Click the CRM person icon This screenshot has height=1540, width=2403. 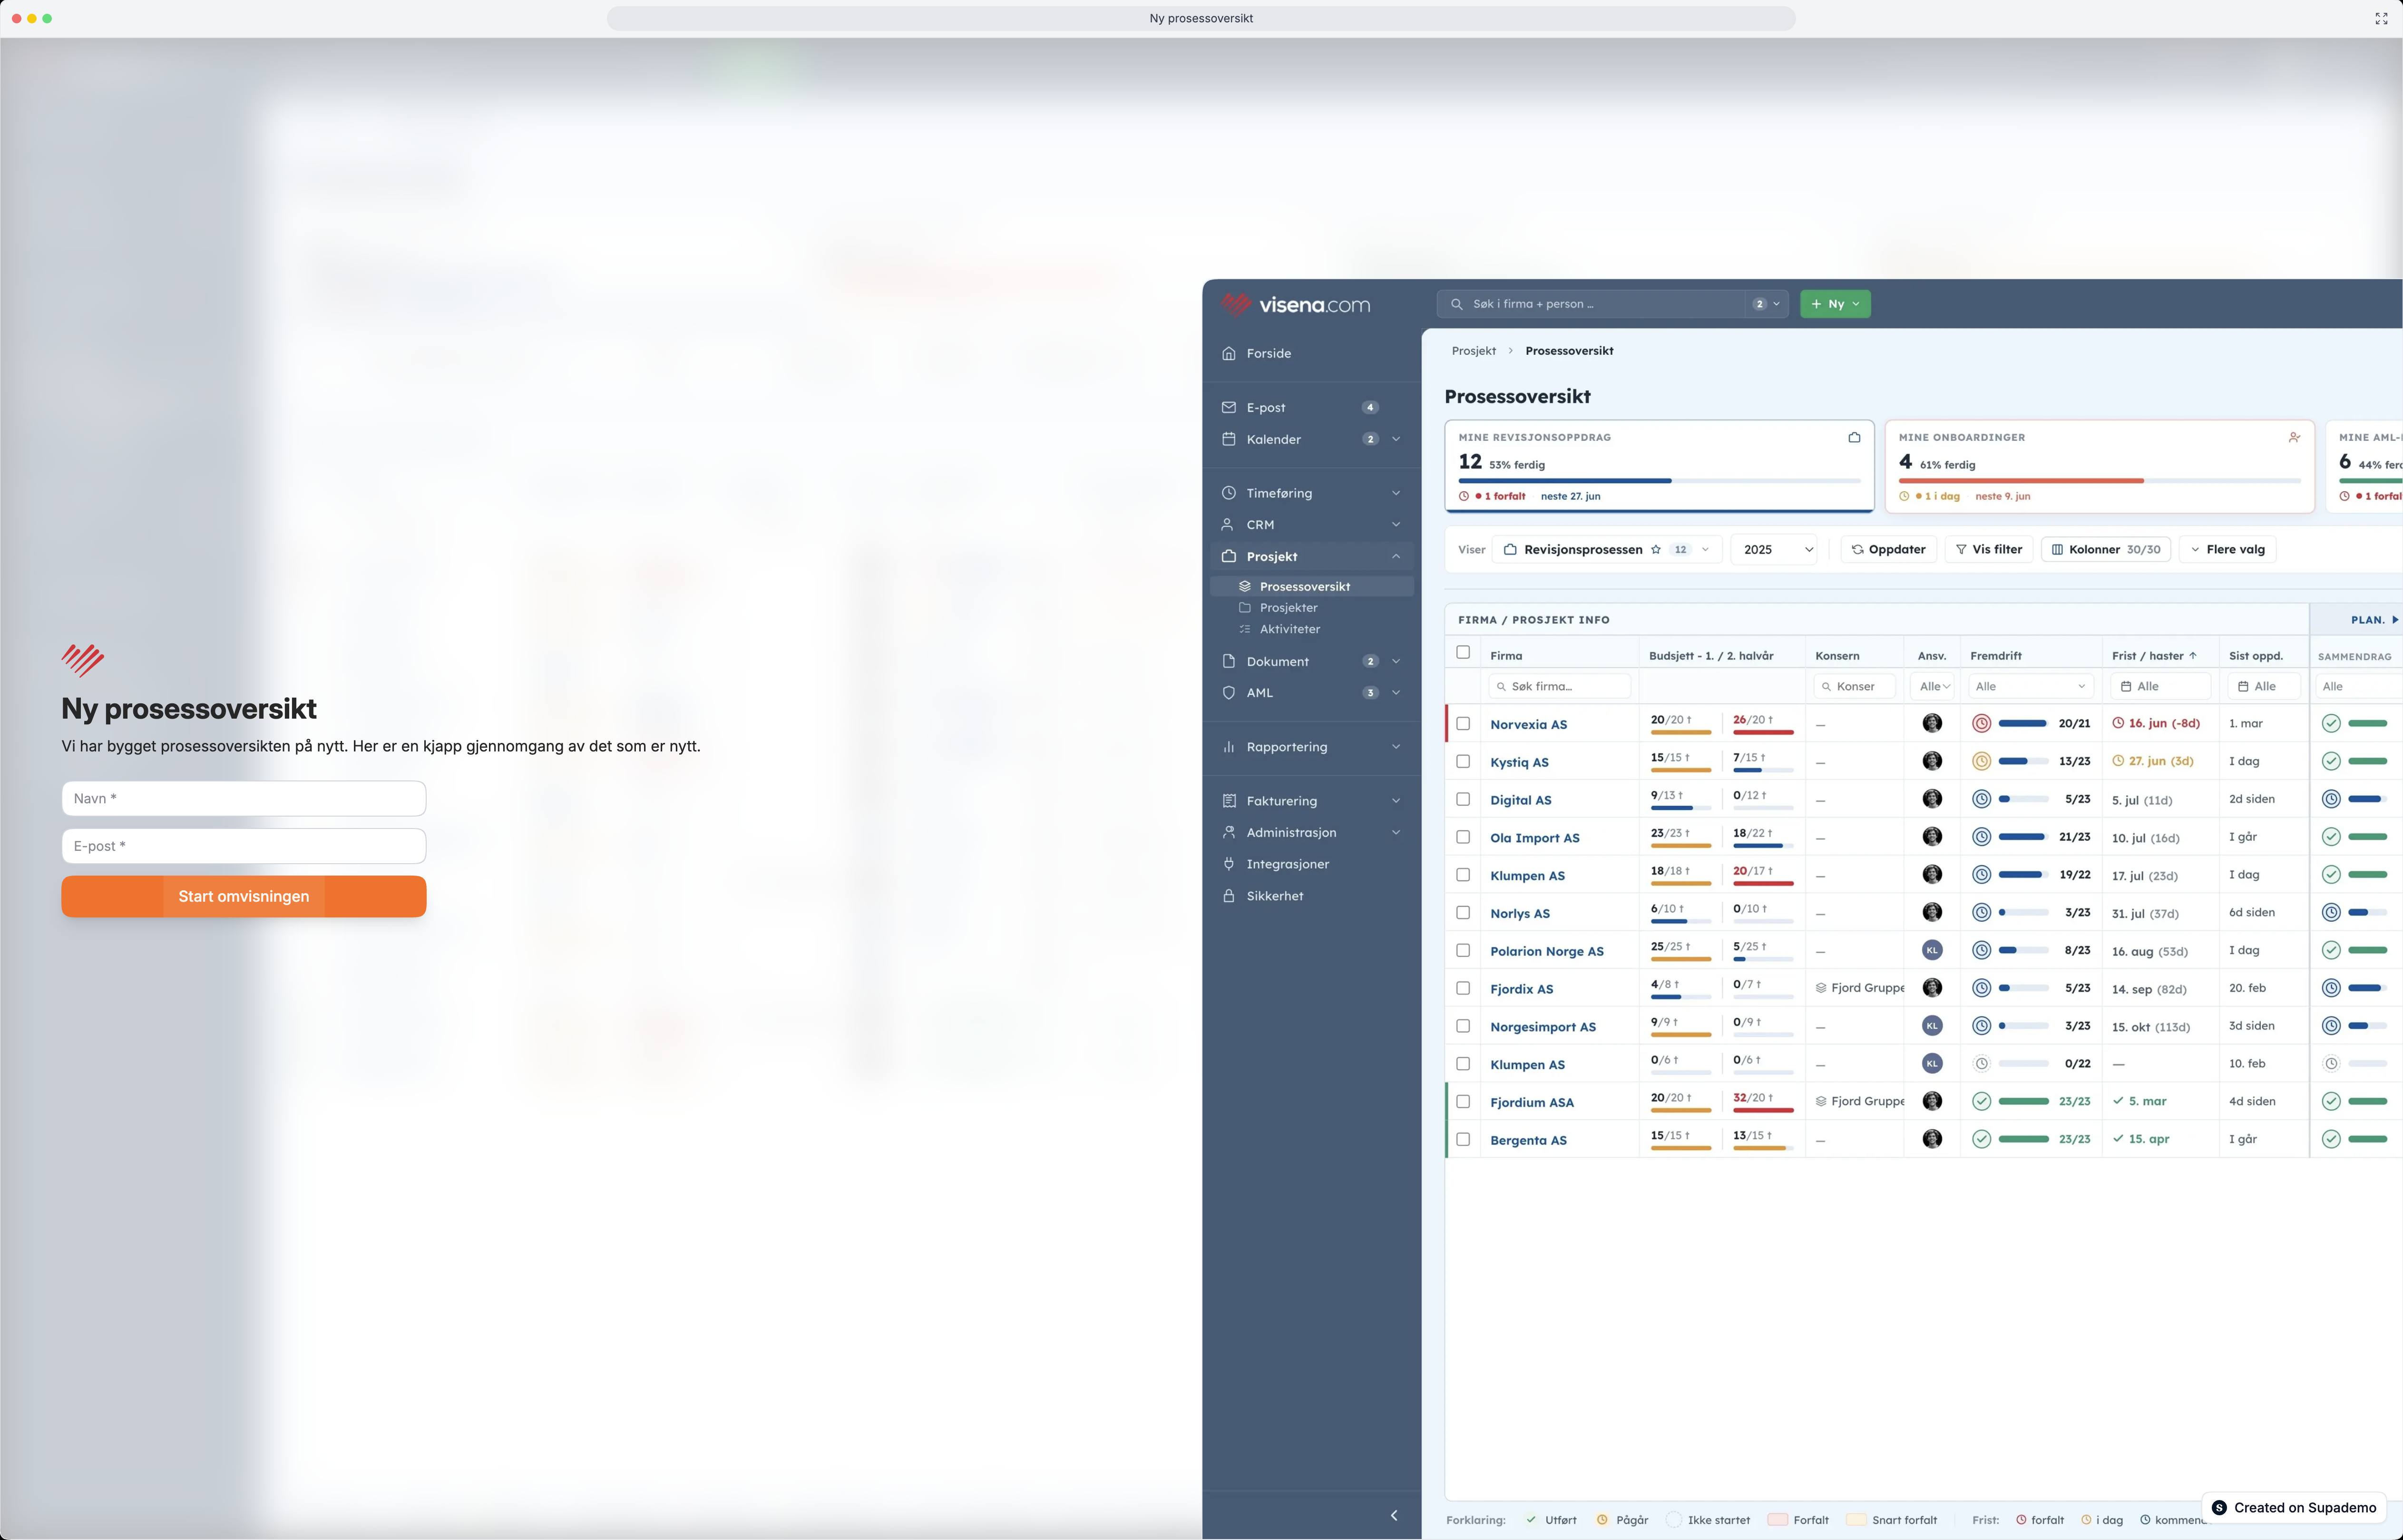pyautogui.click(x=1228, y=525)
